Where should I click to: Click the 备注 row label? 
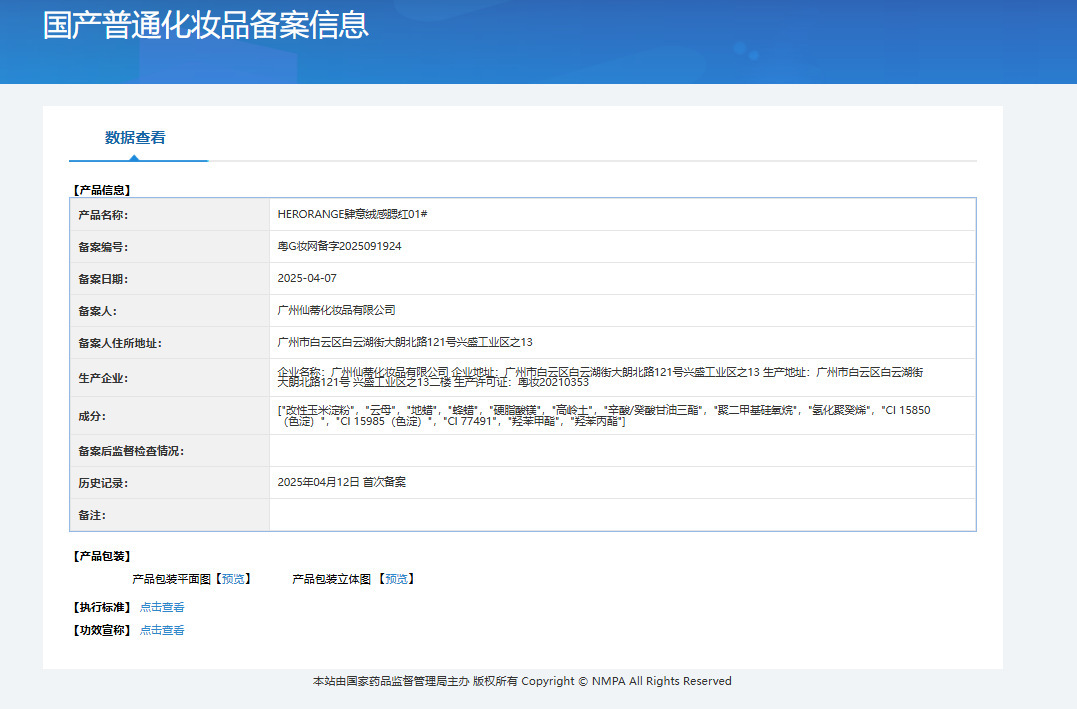point(92,515)
